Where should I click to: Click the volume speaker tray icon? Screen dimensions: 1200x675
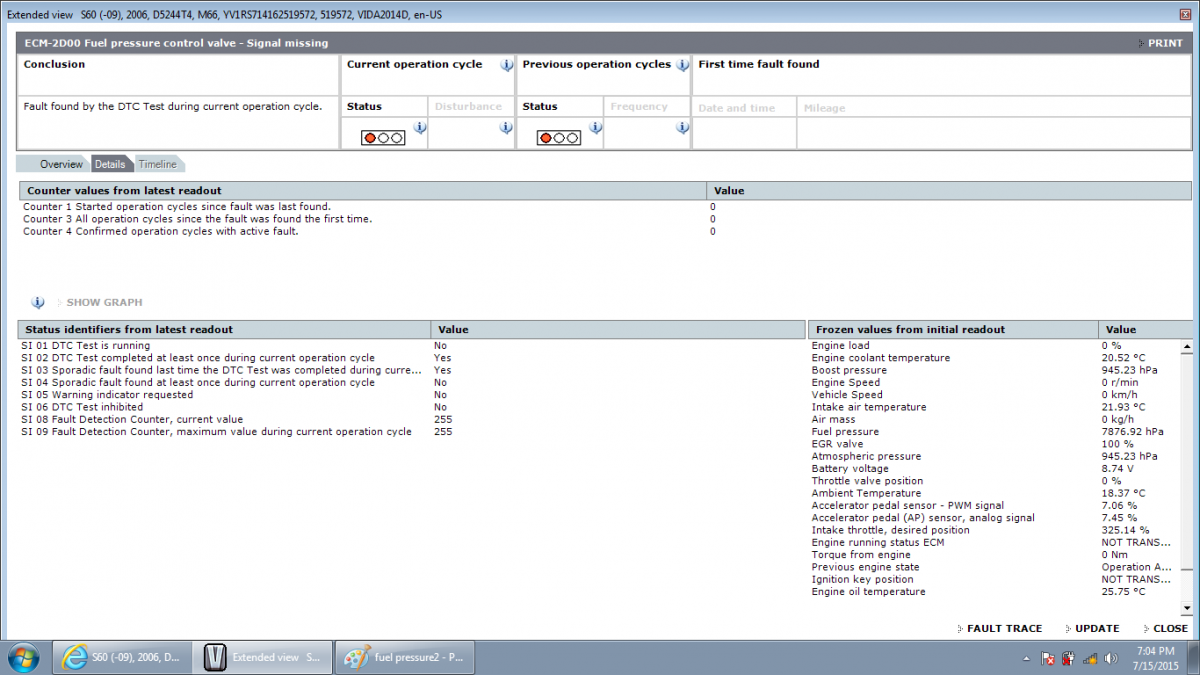[1111, 658]
